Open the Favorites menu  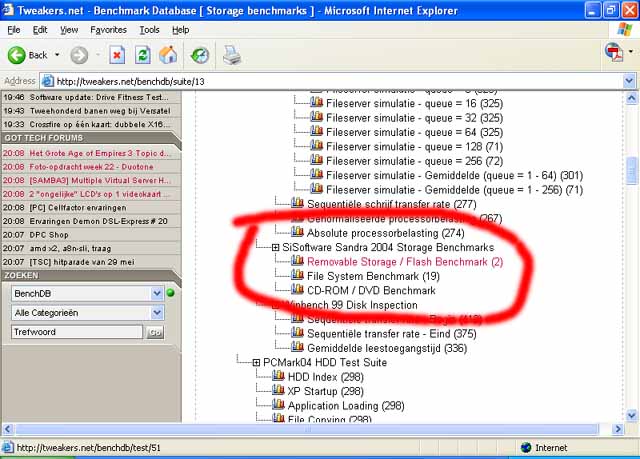pos(109,30)
